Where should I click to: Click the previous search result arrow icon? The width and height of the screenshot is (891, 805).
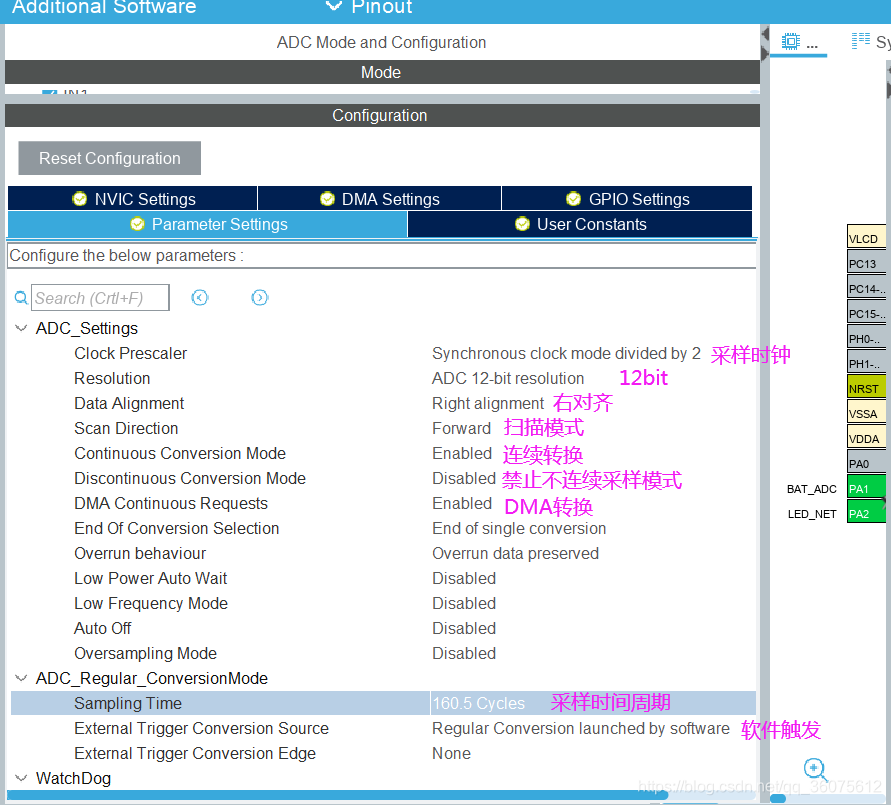pos(199,297)
